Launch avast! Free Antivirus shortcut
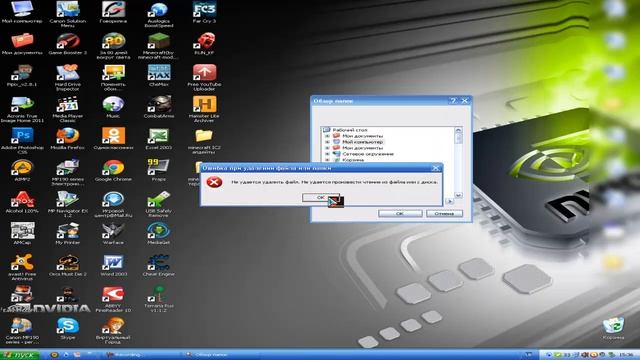 click(22, 267)
